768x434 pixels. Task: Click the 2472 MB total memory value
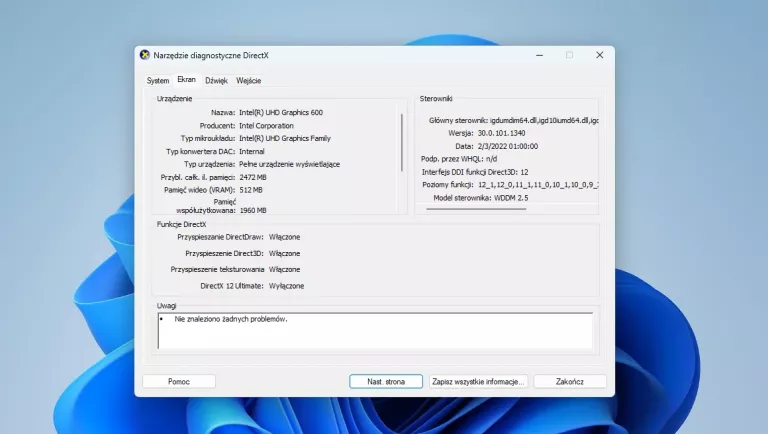253,177
